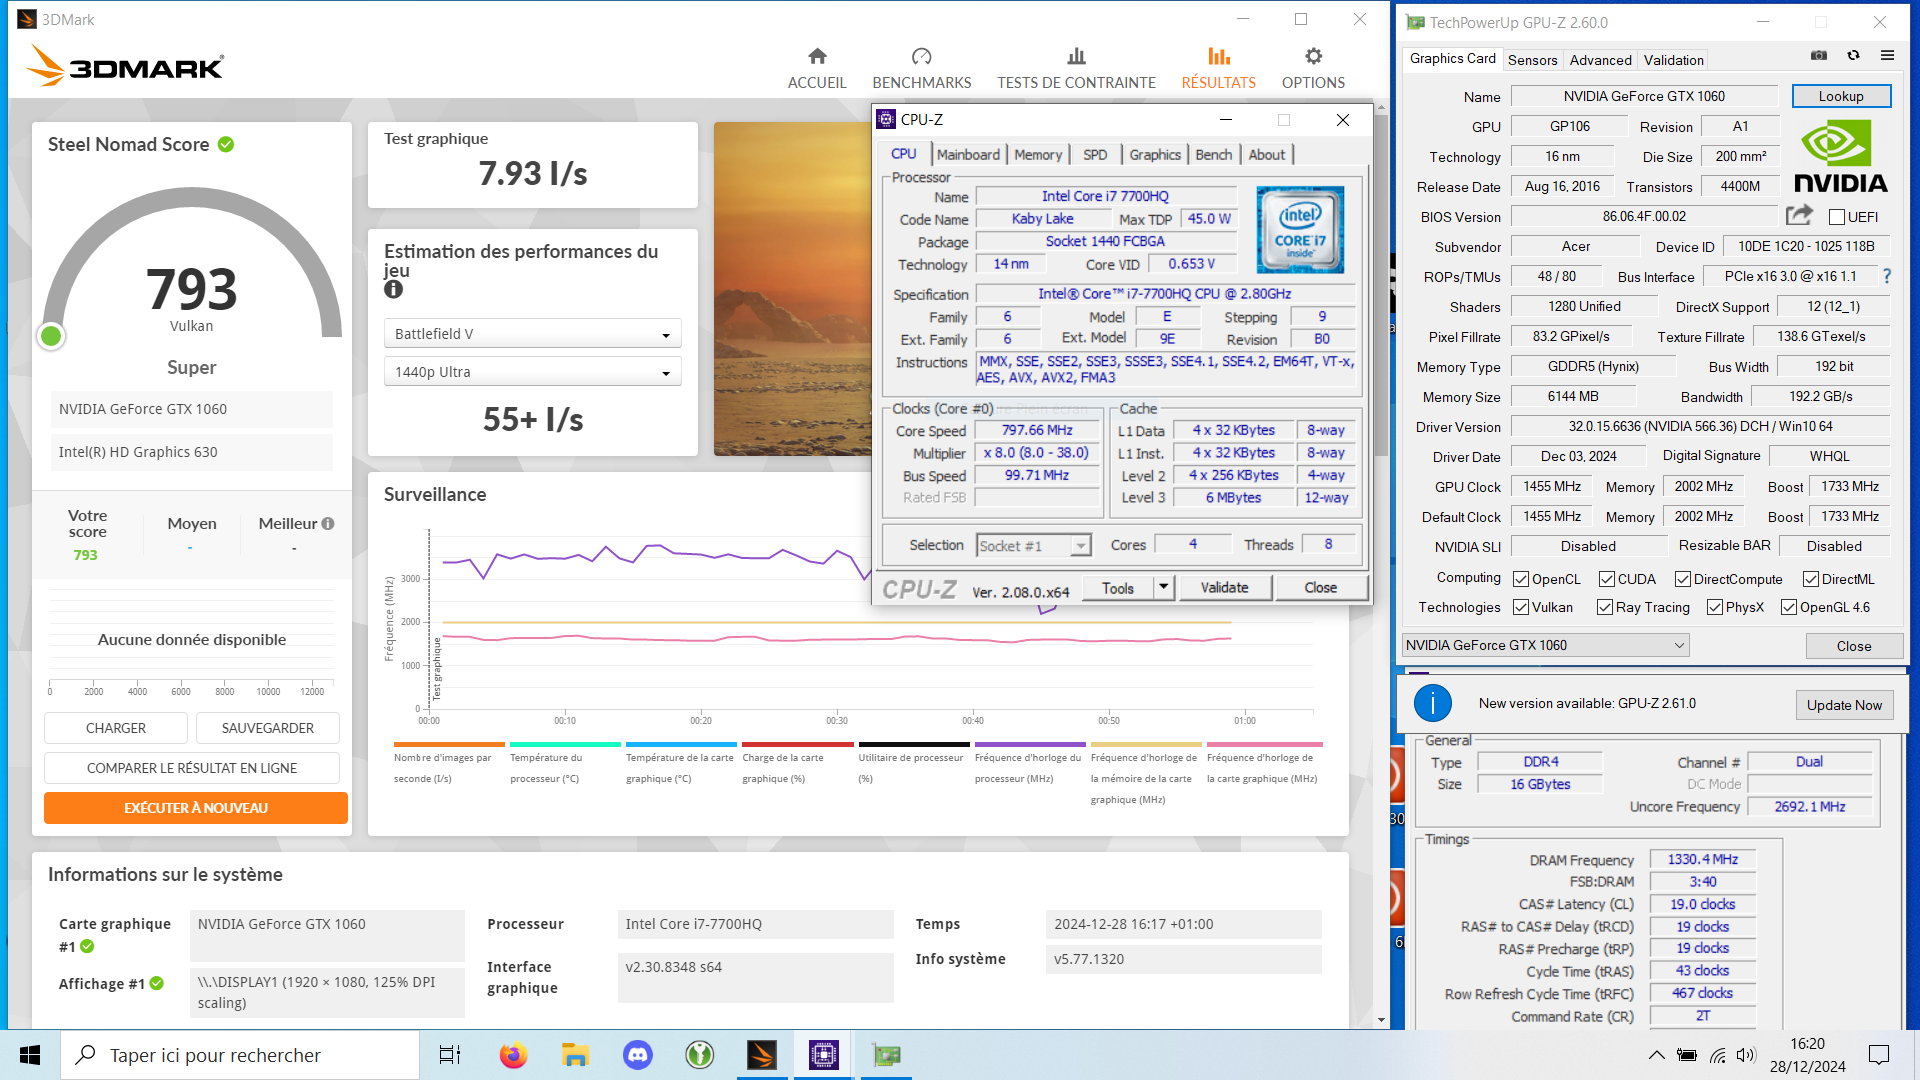The image size is (1920, 1080).
Task: Expand the CPU-Z Tools dropdown arrow
Action: click(x=1164, y=587)
